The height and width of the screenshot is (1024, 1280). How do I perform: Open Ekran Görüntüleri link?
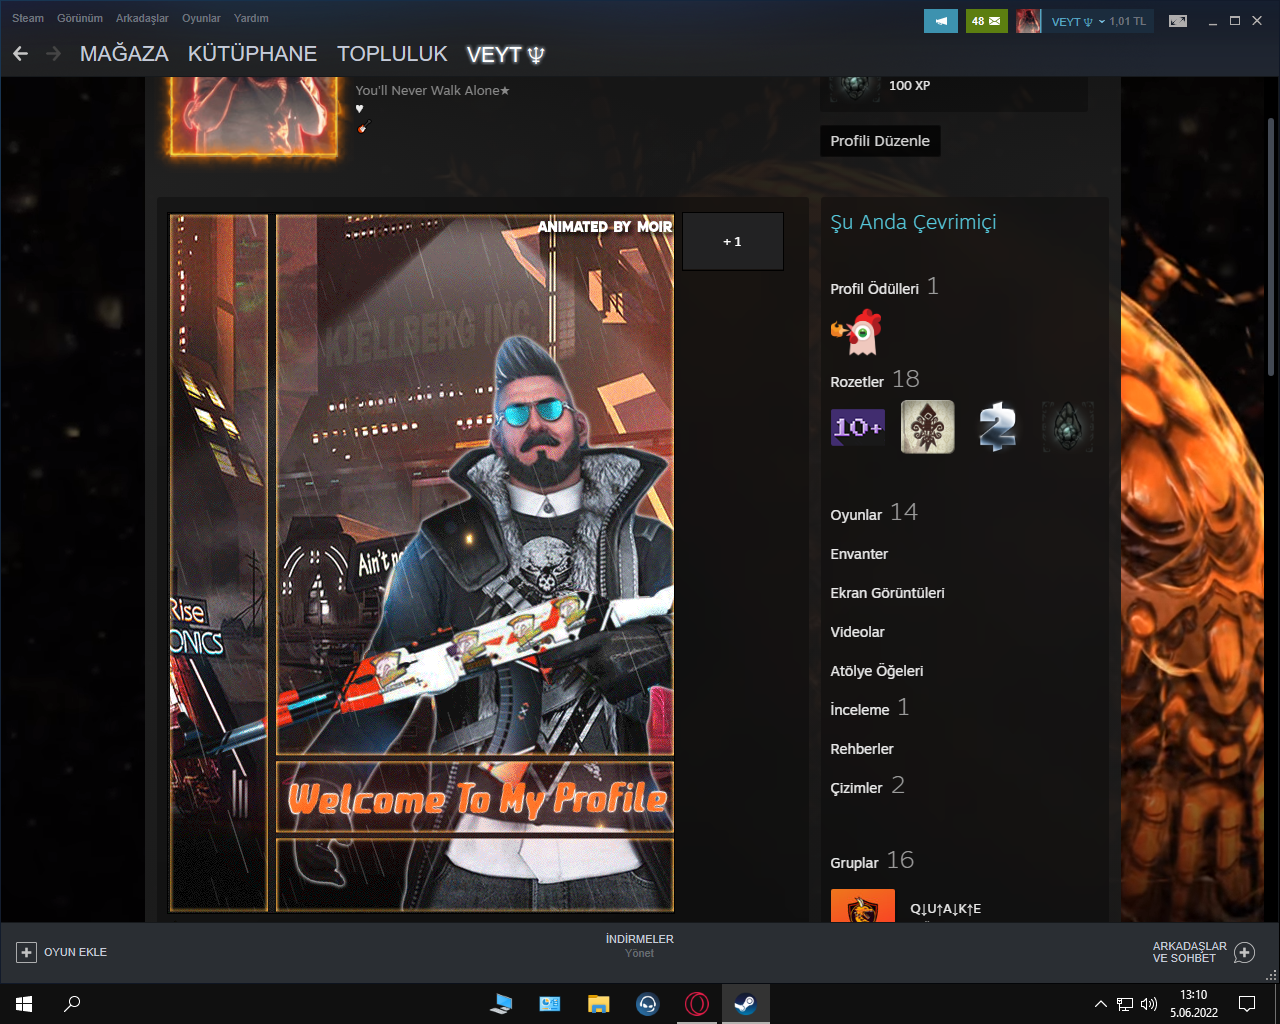coord(887,593)
